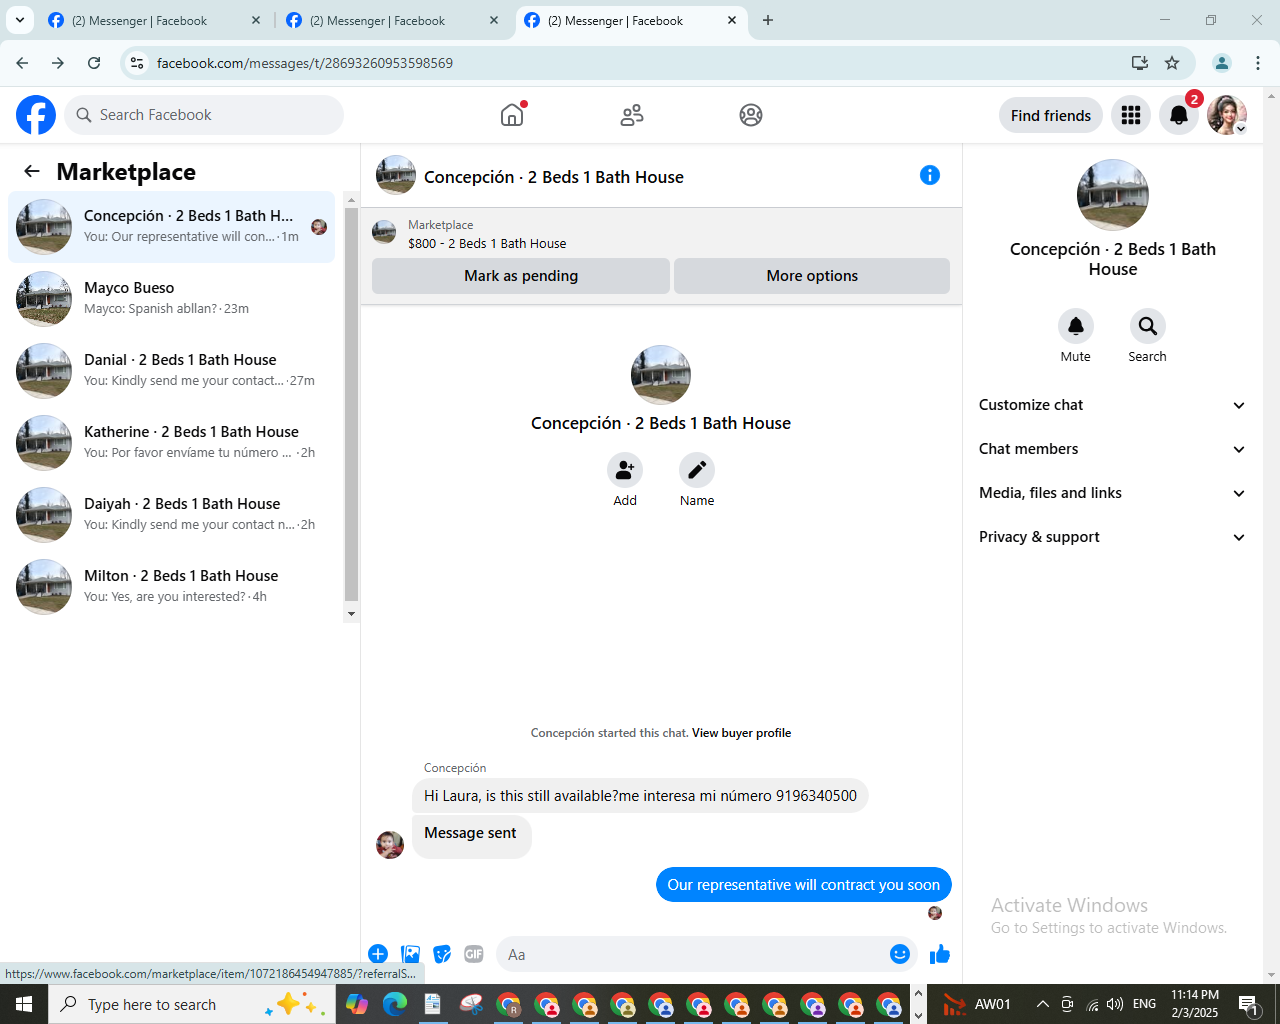Click the Mark as pending button
Image resolution: width=1280 pixels, height=1024 pixels.
point(521,276)
